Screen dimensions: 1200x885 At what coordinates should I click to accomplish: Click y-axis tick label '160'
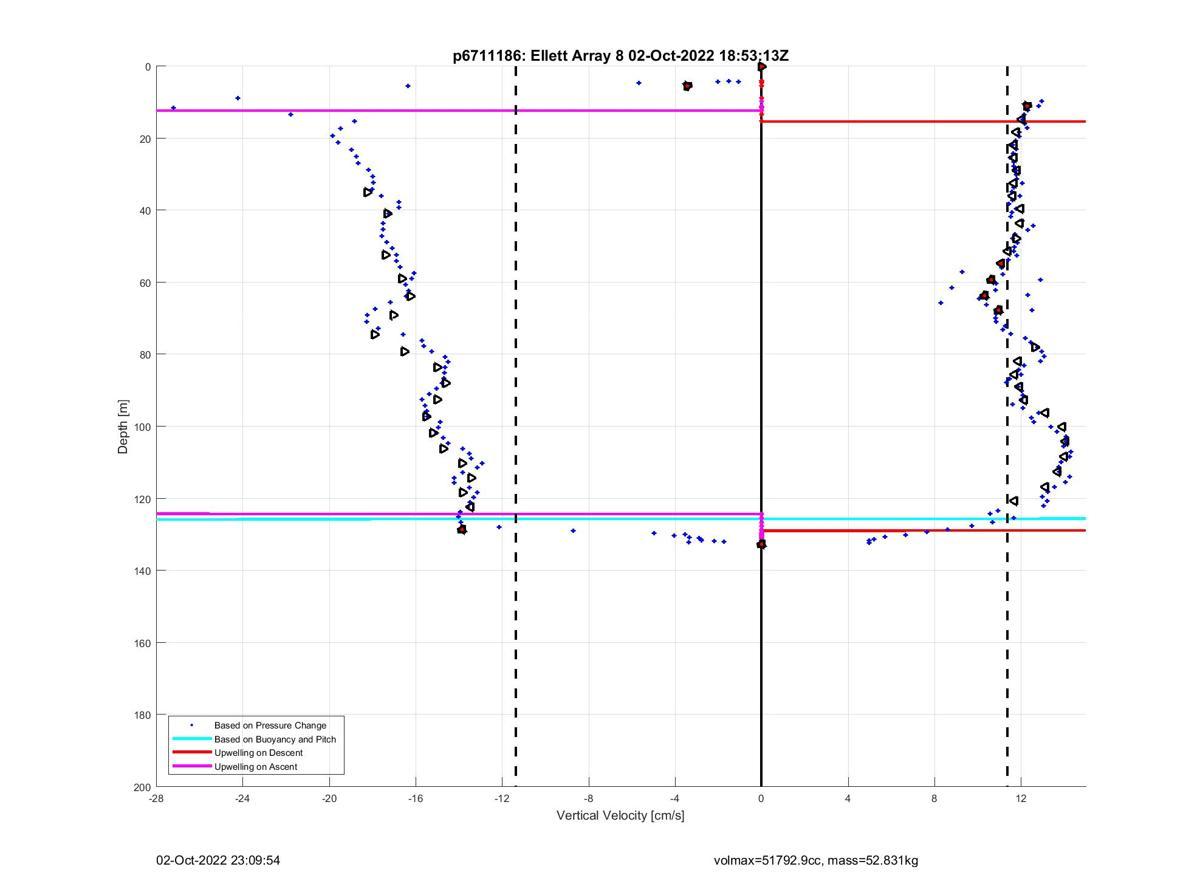pyautogui.click(x=142, y=643)
